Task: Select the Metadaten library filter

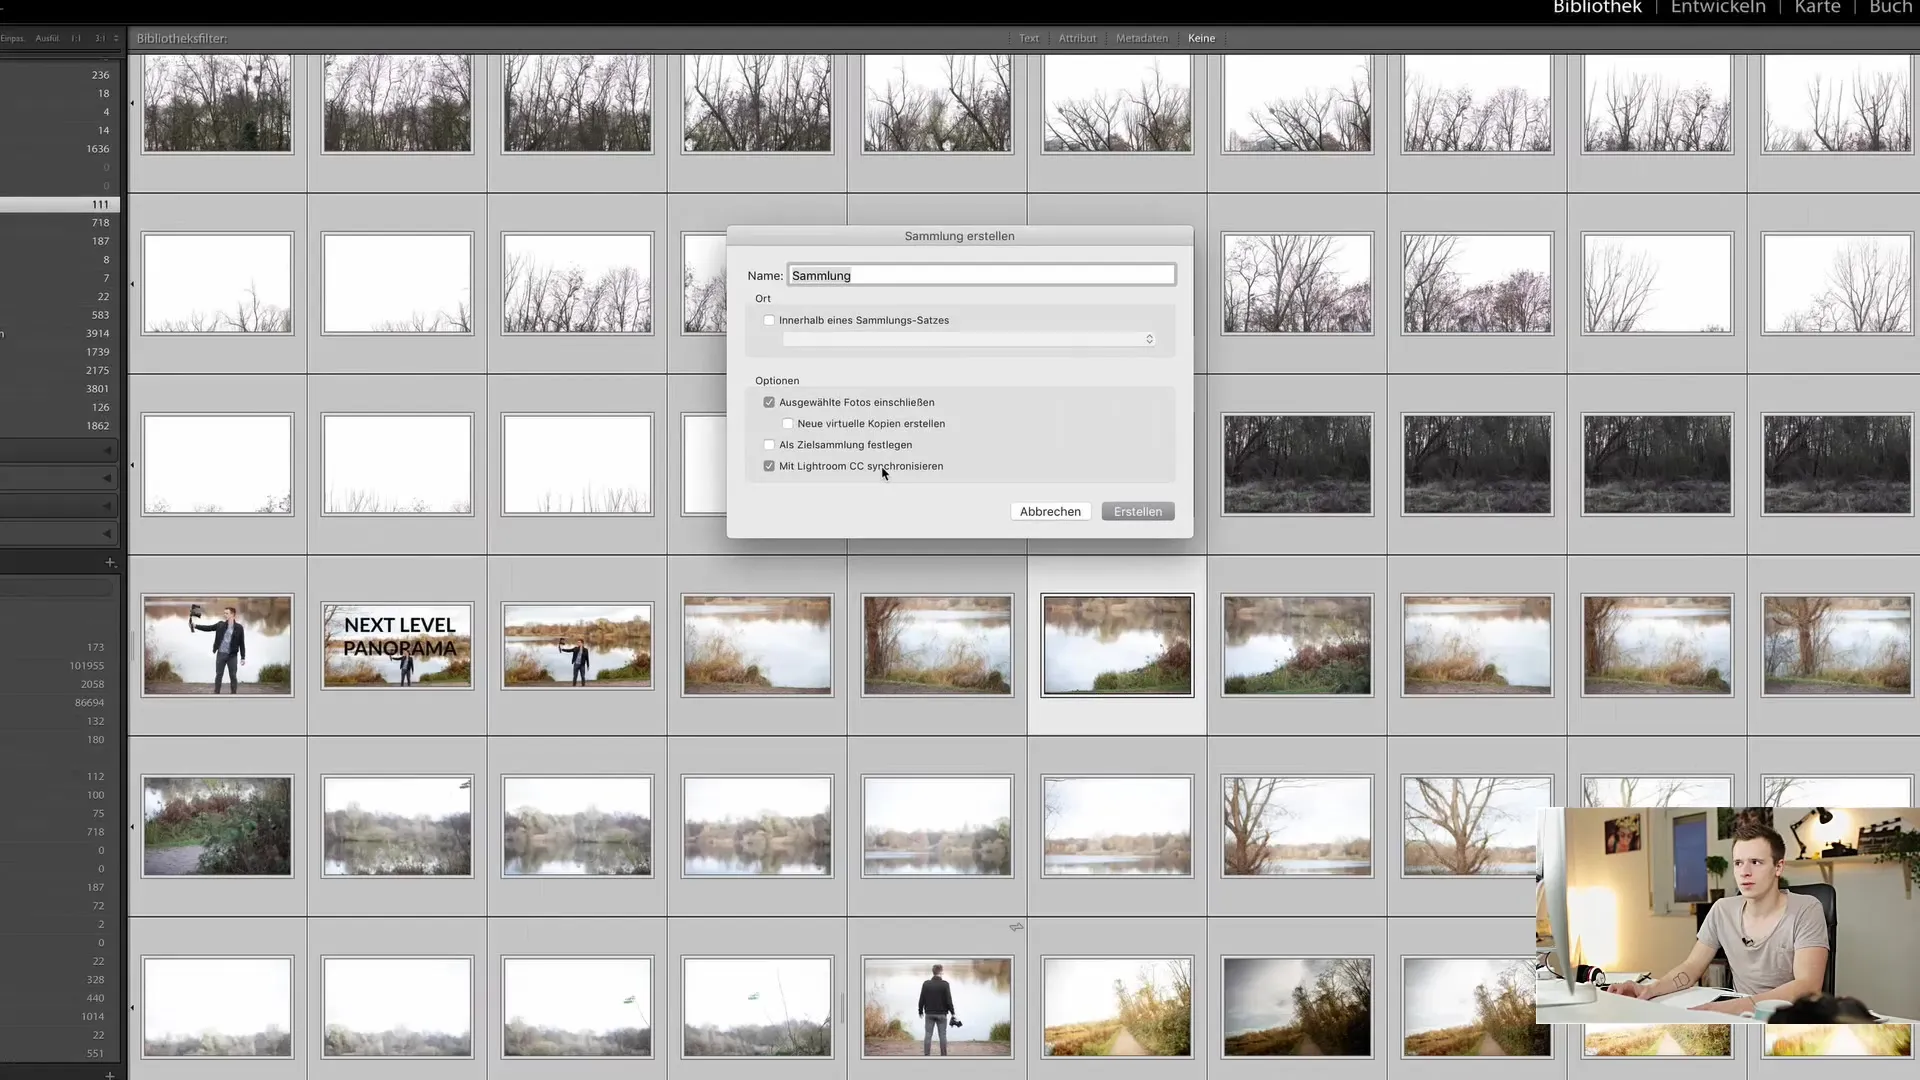Action: click(x=1142, y=38)
